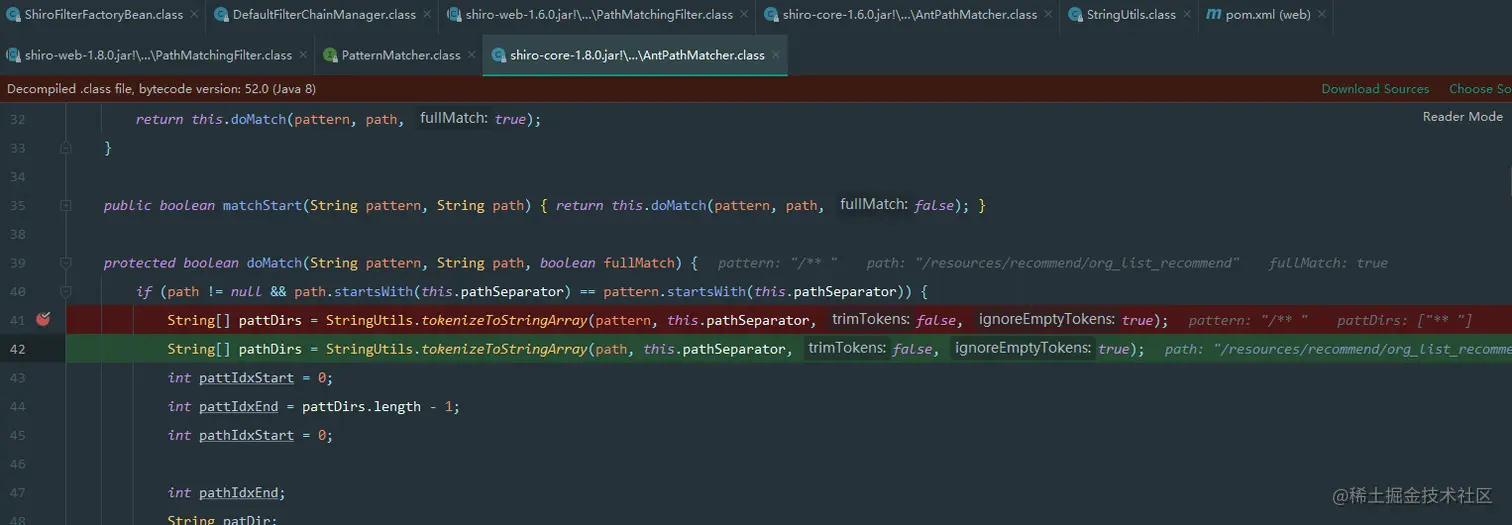
Task: Expand the folded matchStart method on line 35
Action: (x=66, y=205)
